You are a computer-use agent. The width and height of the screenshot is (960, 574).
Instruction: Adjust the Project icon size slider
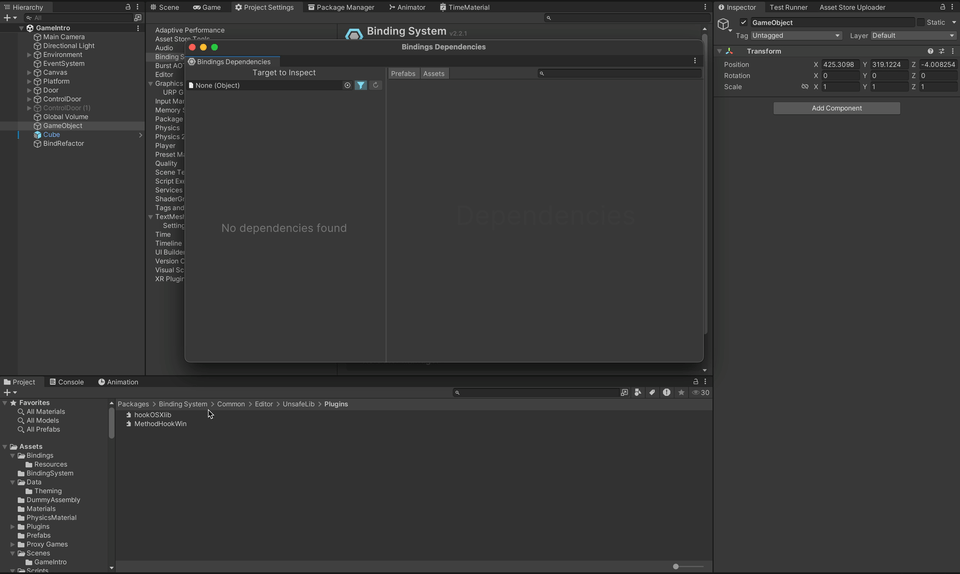[677, 566]
